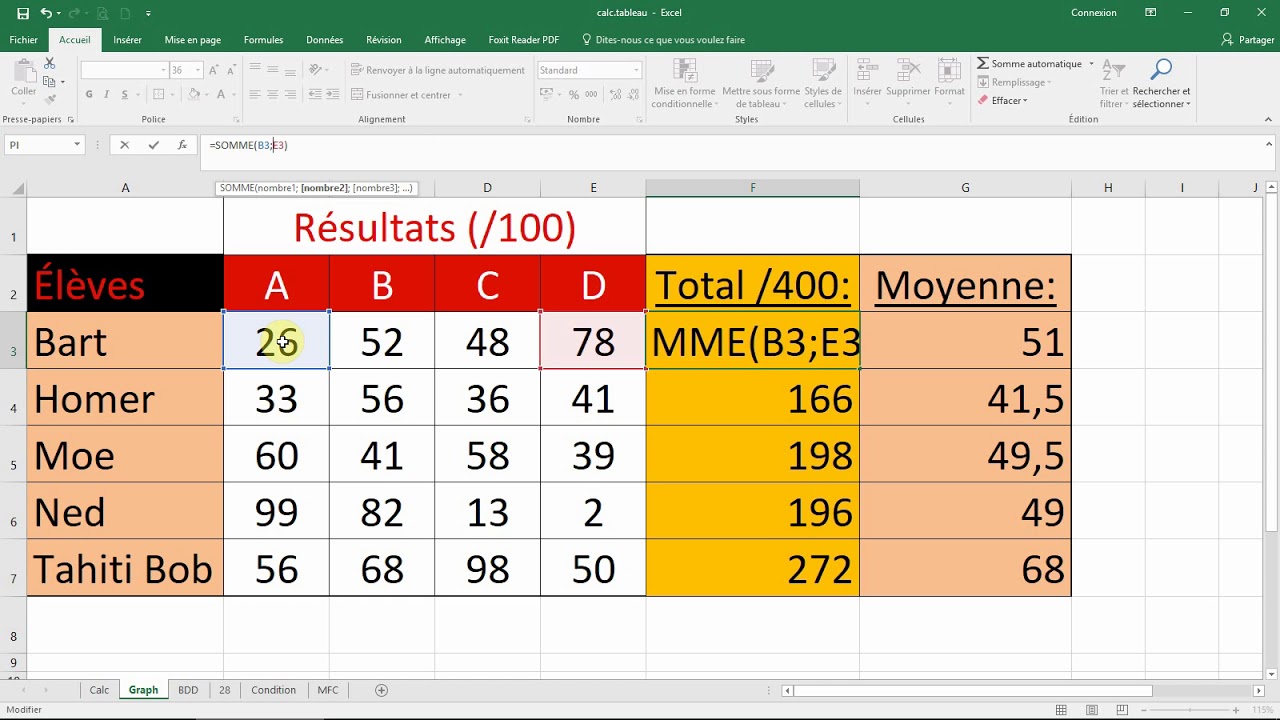Cancel formula entry with the X icon
1280x720 pixels.
[x=124, y=145]
